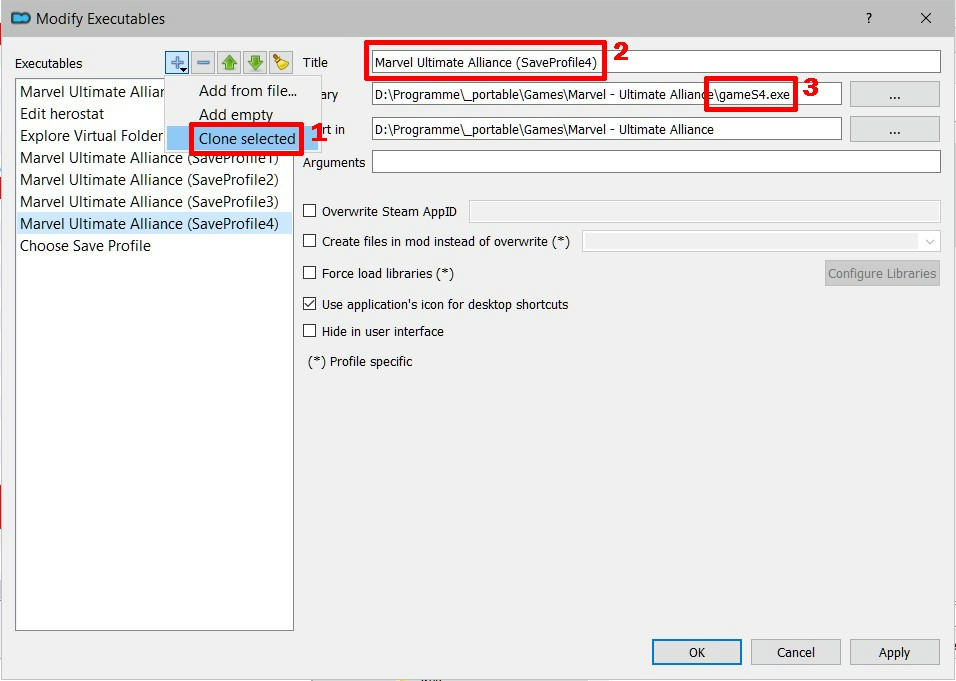Click the Arguments input field

coord(656,162)
